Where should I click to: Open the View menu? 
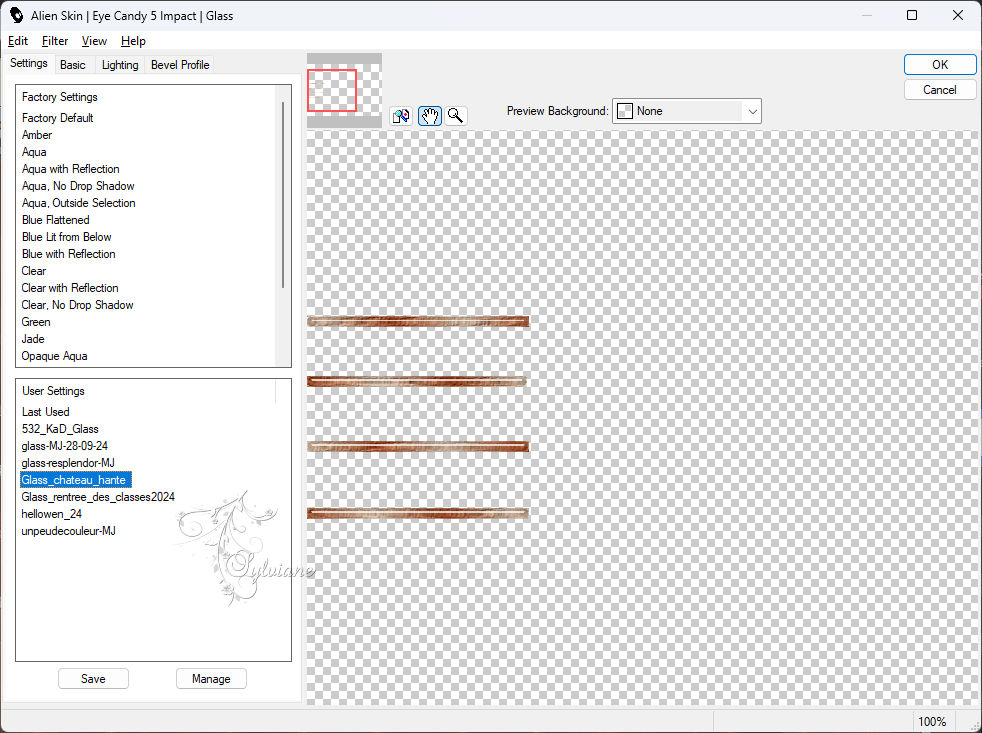point(94,41)
